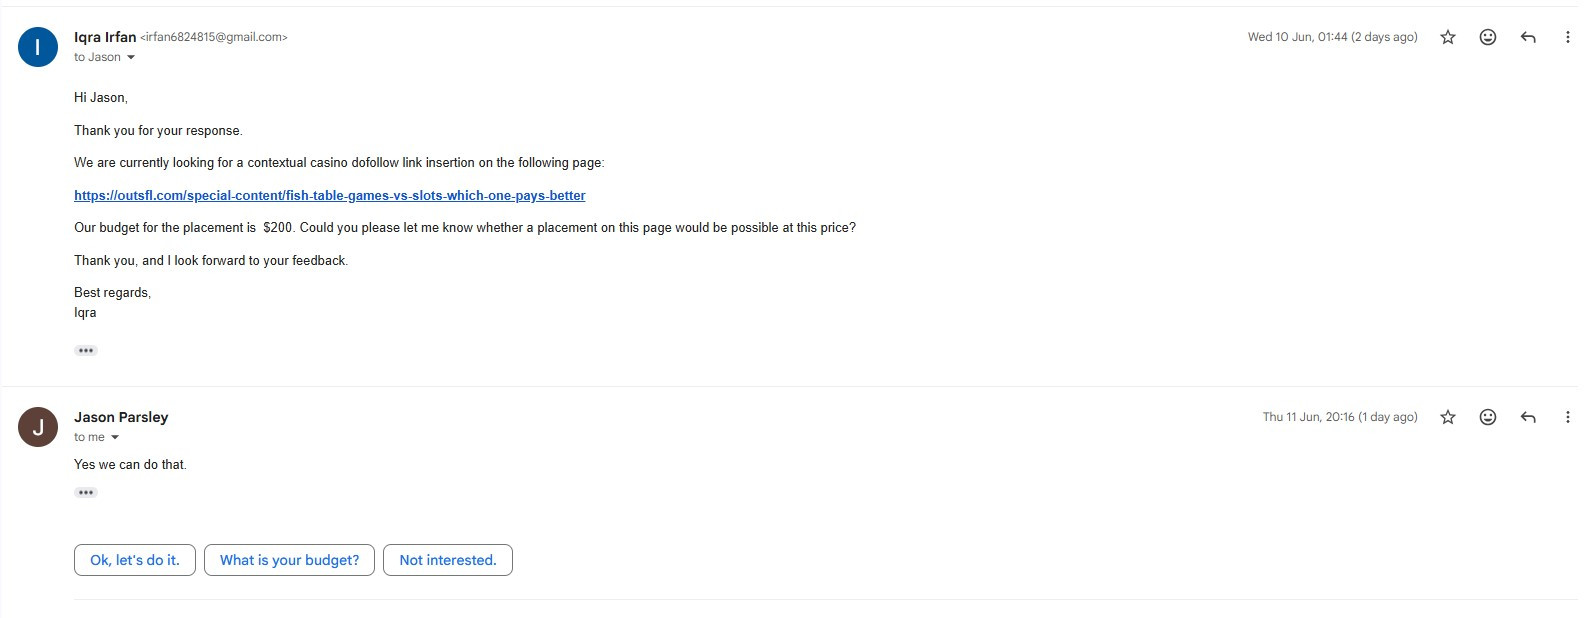Expand trimmed content in Jason's reply
The width and height of the screenshot is (1591, 618).
[86, 493]
